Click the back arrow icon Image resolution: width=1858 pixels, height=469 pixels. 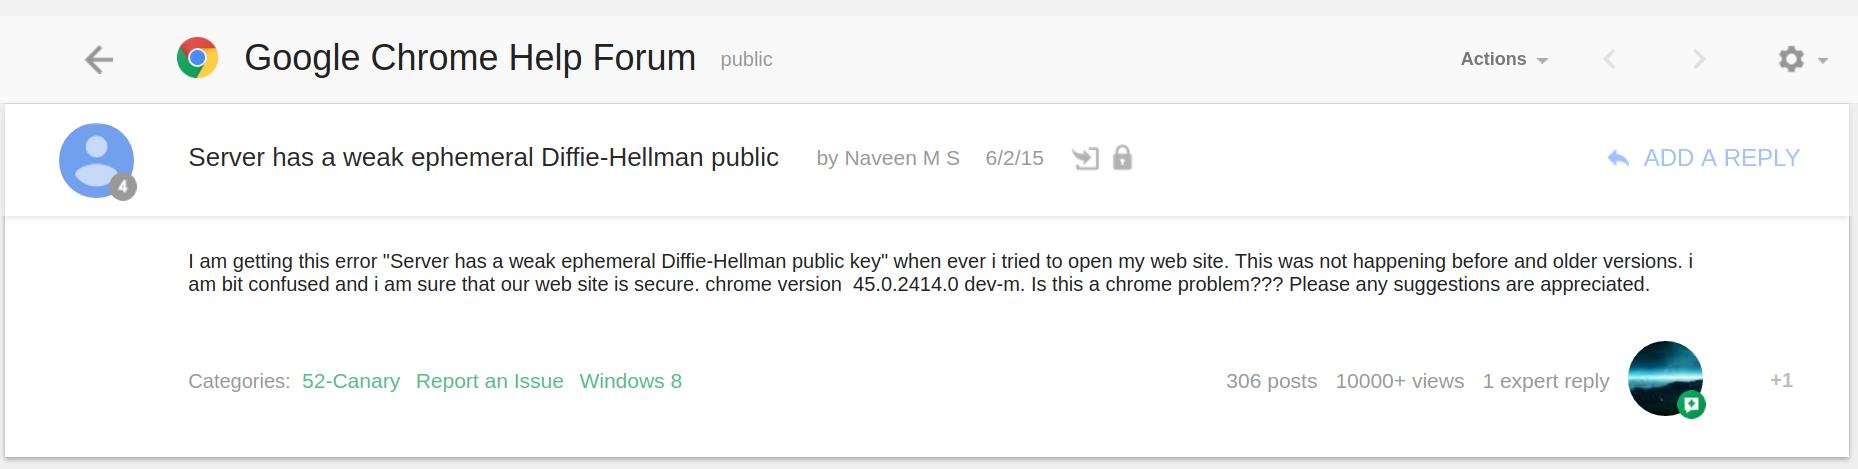pos(98,60)
